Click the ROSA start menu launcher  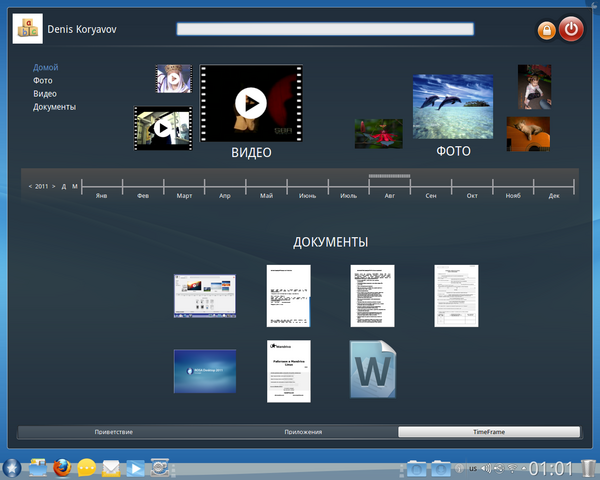pyautogui.click(x=12, y=467)
